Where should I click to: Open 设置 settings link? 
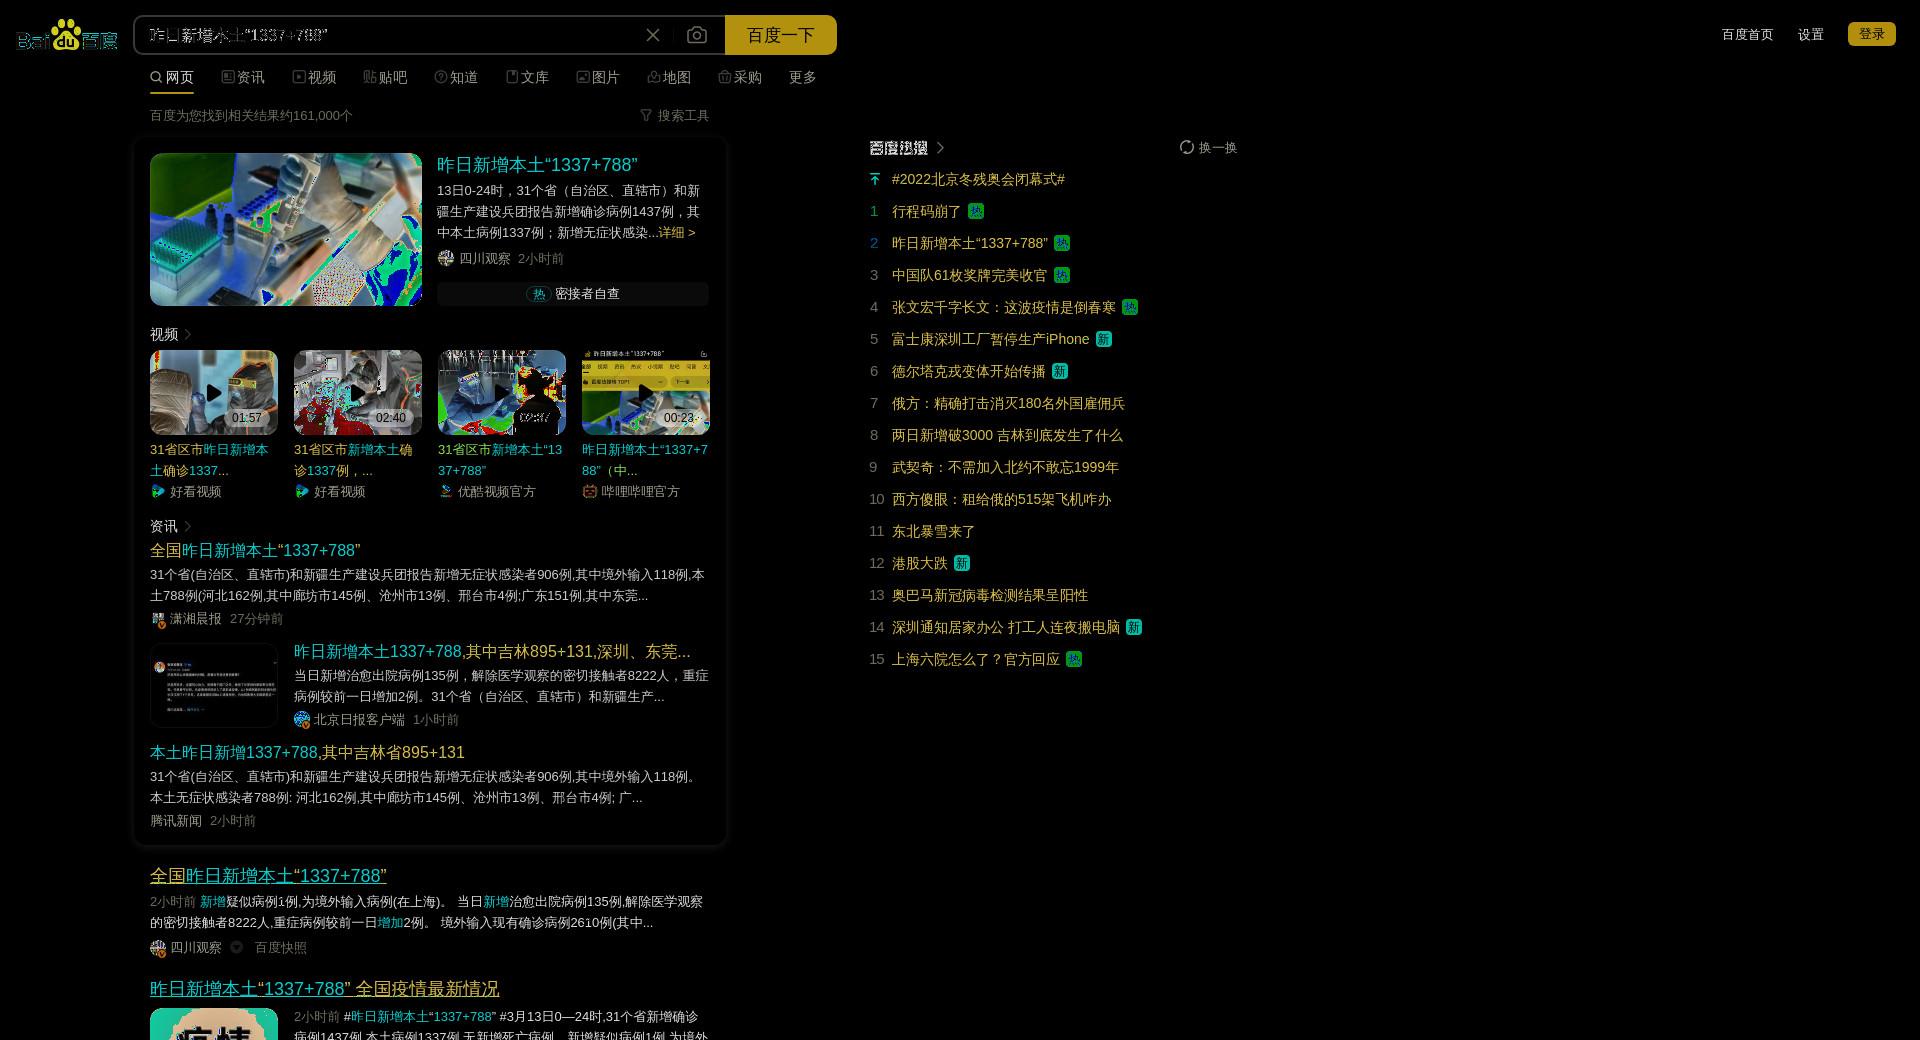1810,34
